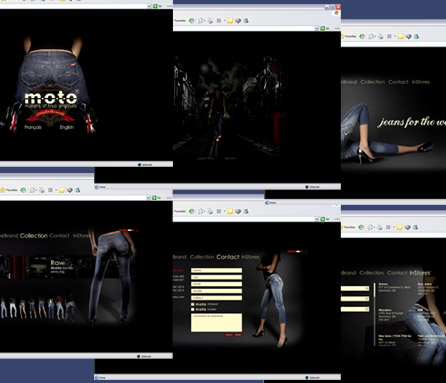
Task: Choose English language link on moto splash
Action: 67,127
